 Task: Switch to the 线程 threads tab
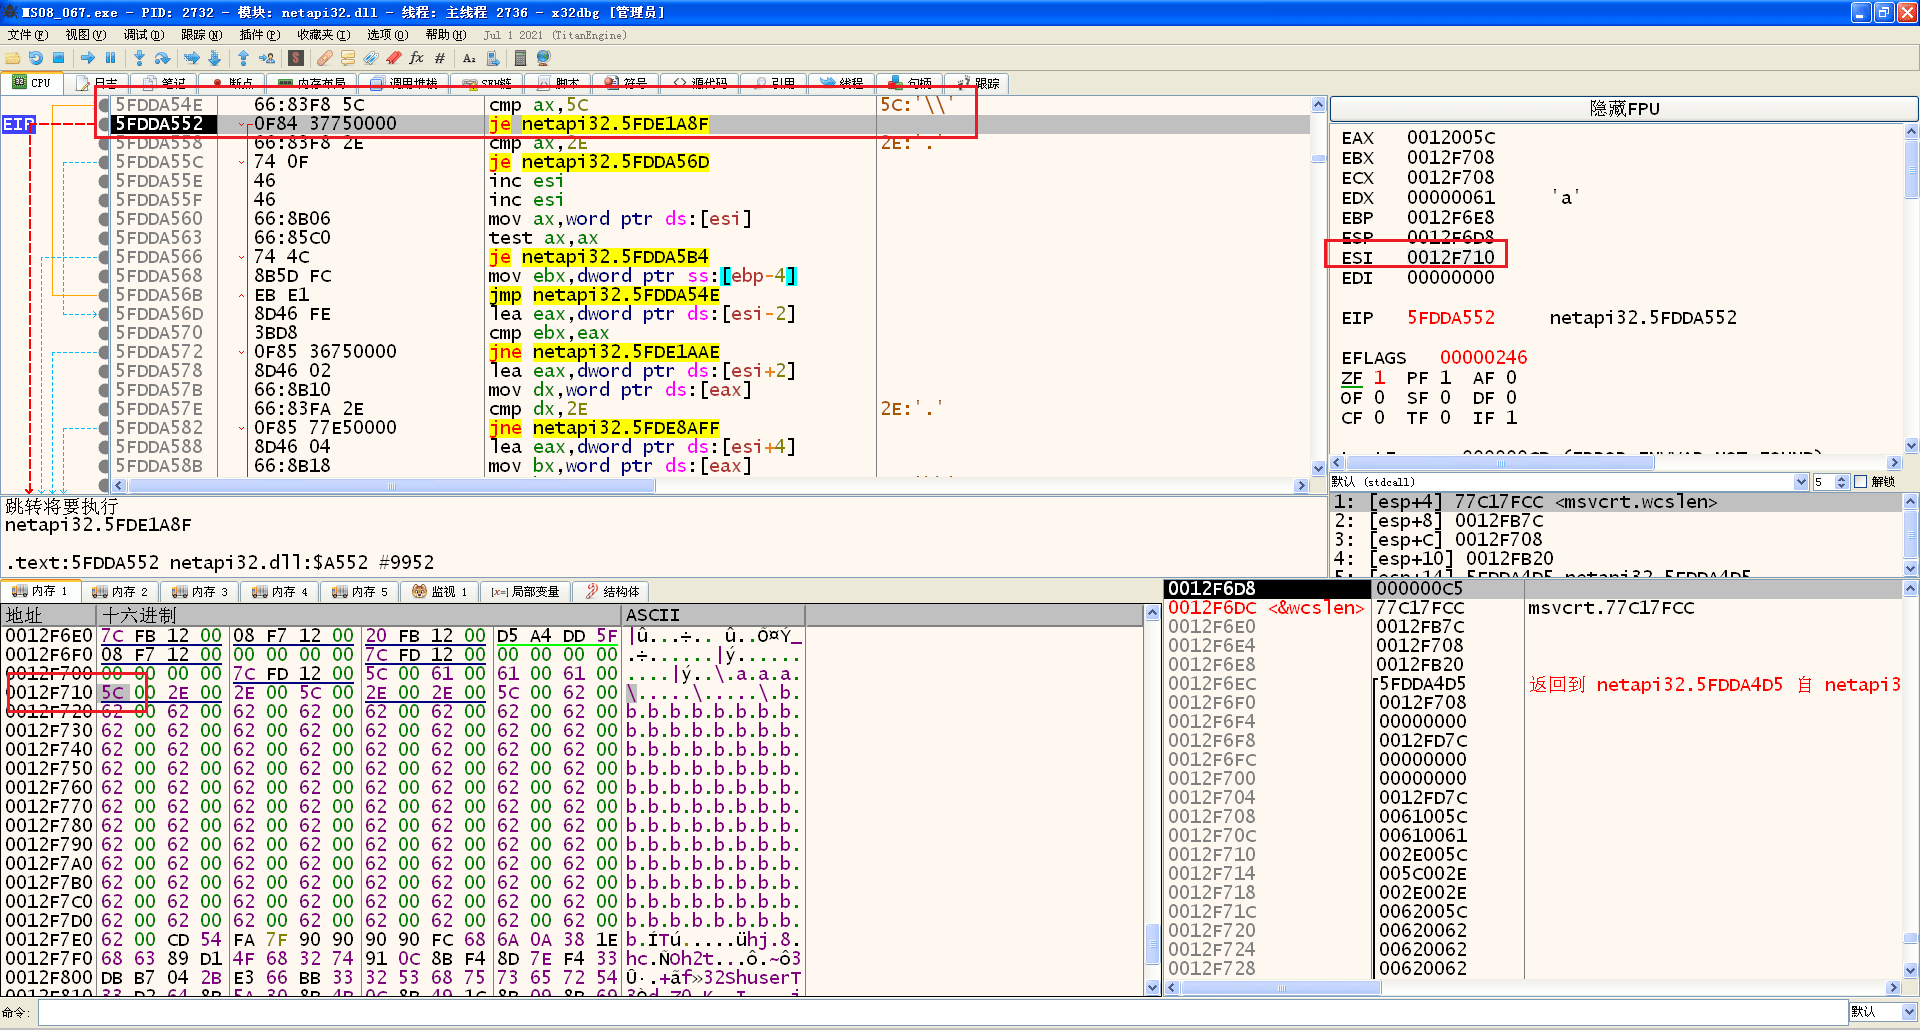tap(842, 83)
